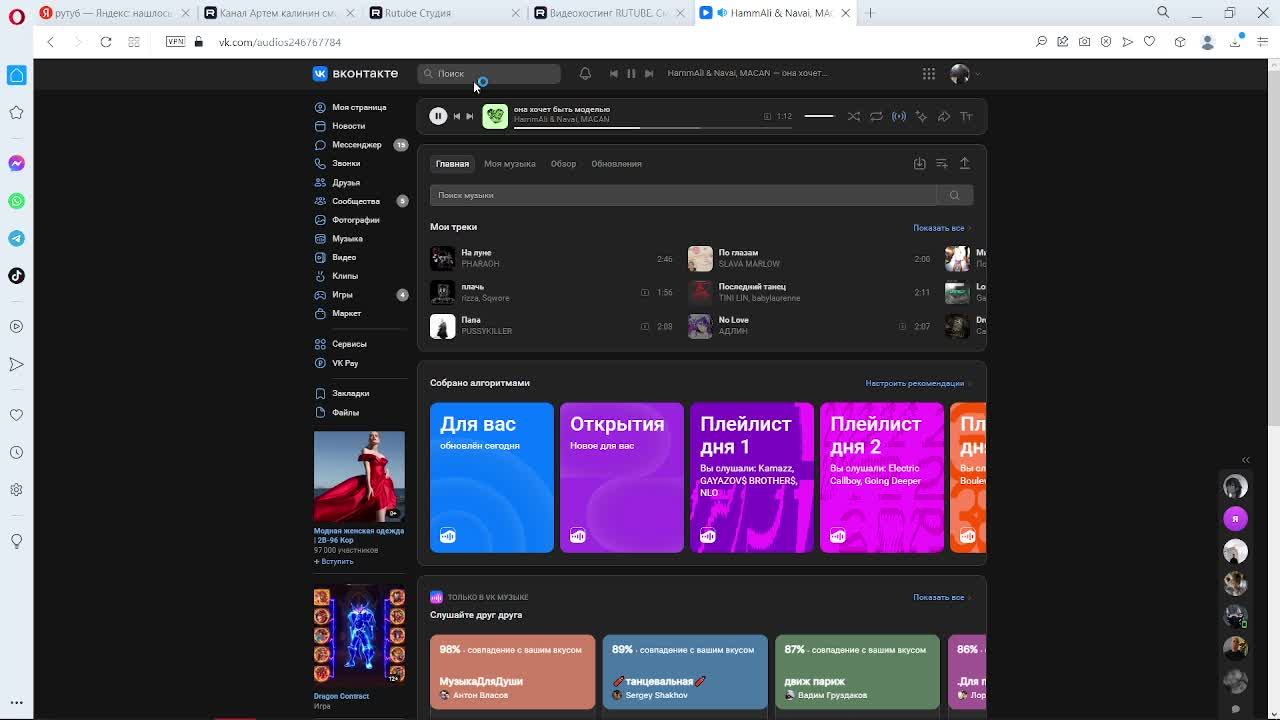1280x720 pixels.
Task: Open WhatsApp in the Opera sidebar
Action: 16,201
